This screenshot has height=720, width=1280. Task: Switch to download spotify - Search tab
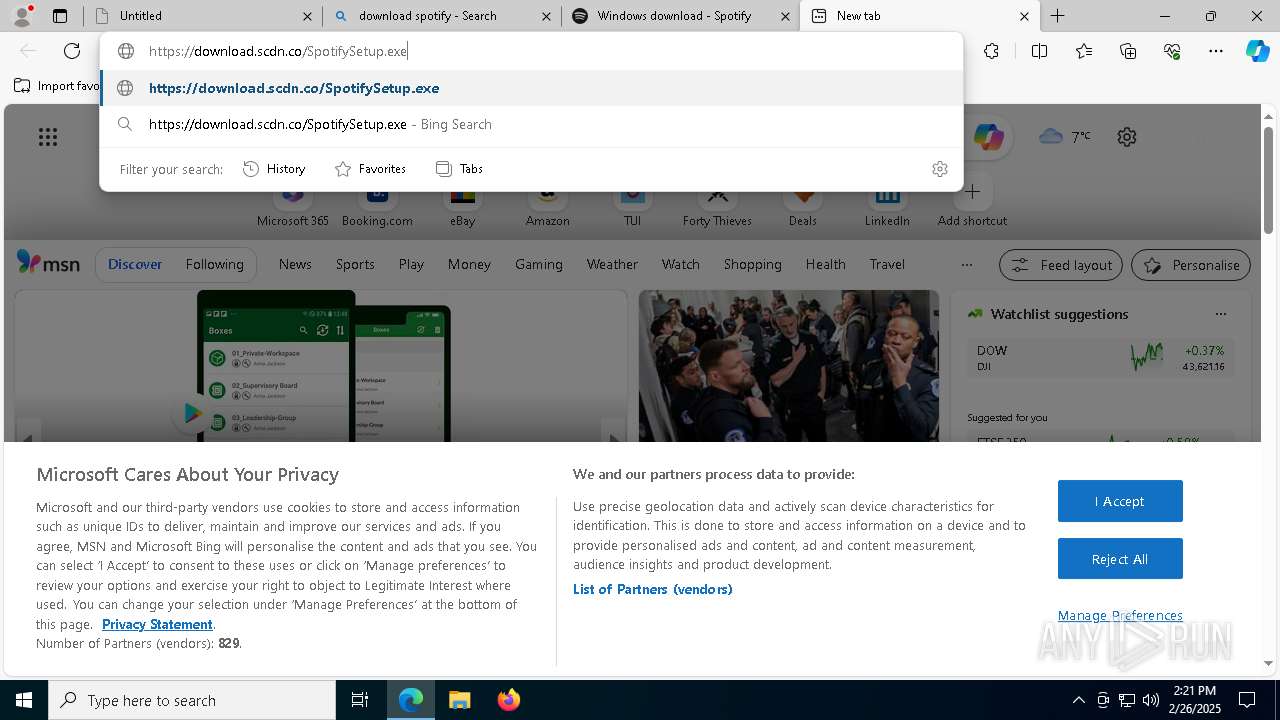442,16
